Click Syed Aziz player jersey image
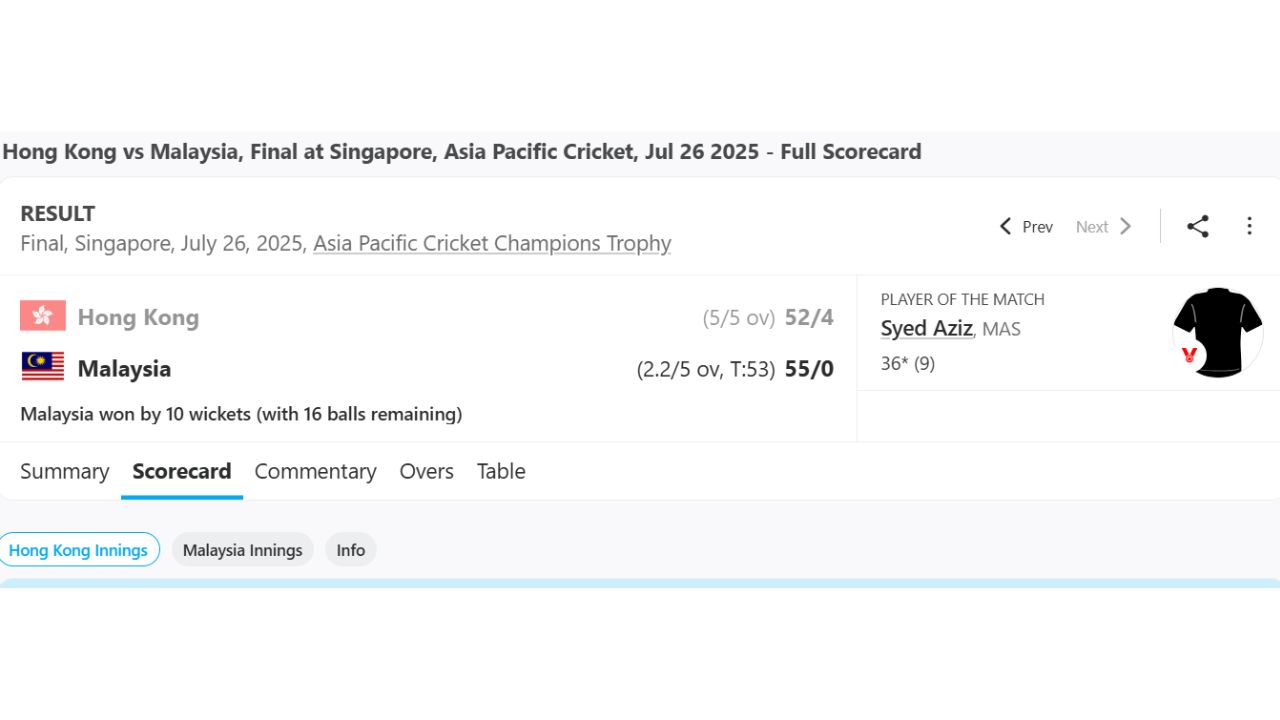The image size is (1280, 720). [1217, 332]
